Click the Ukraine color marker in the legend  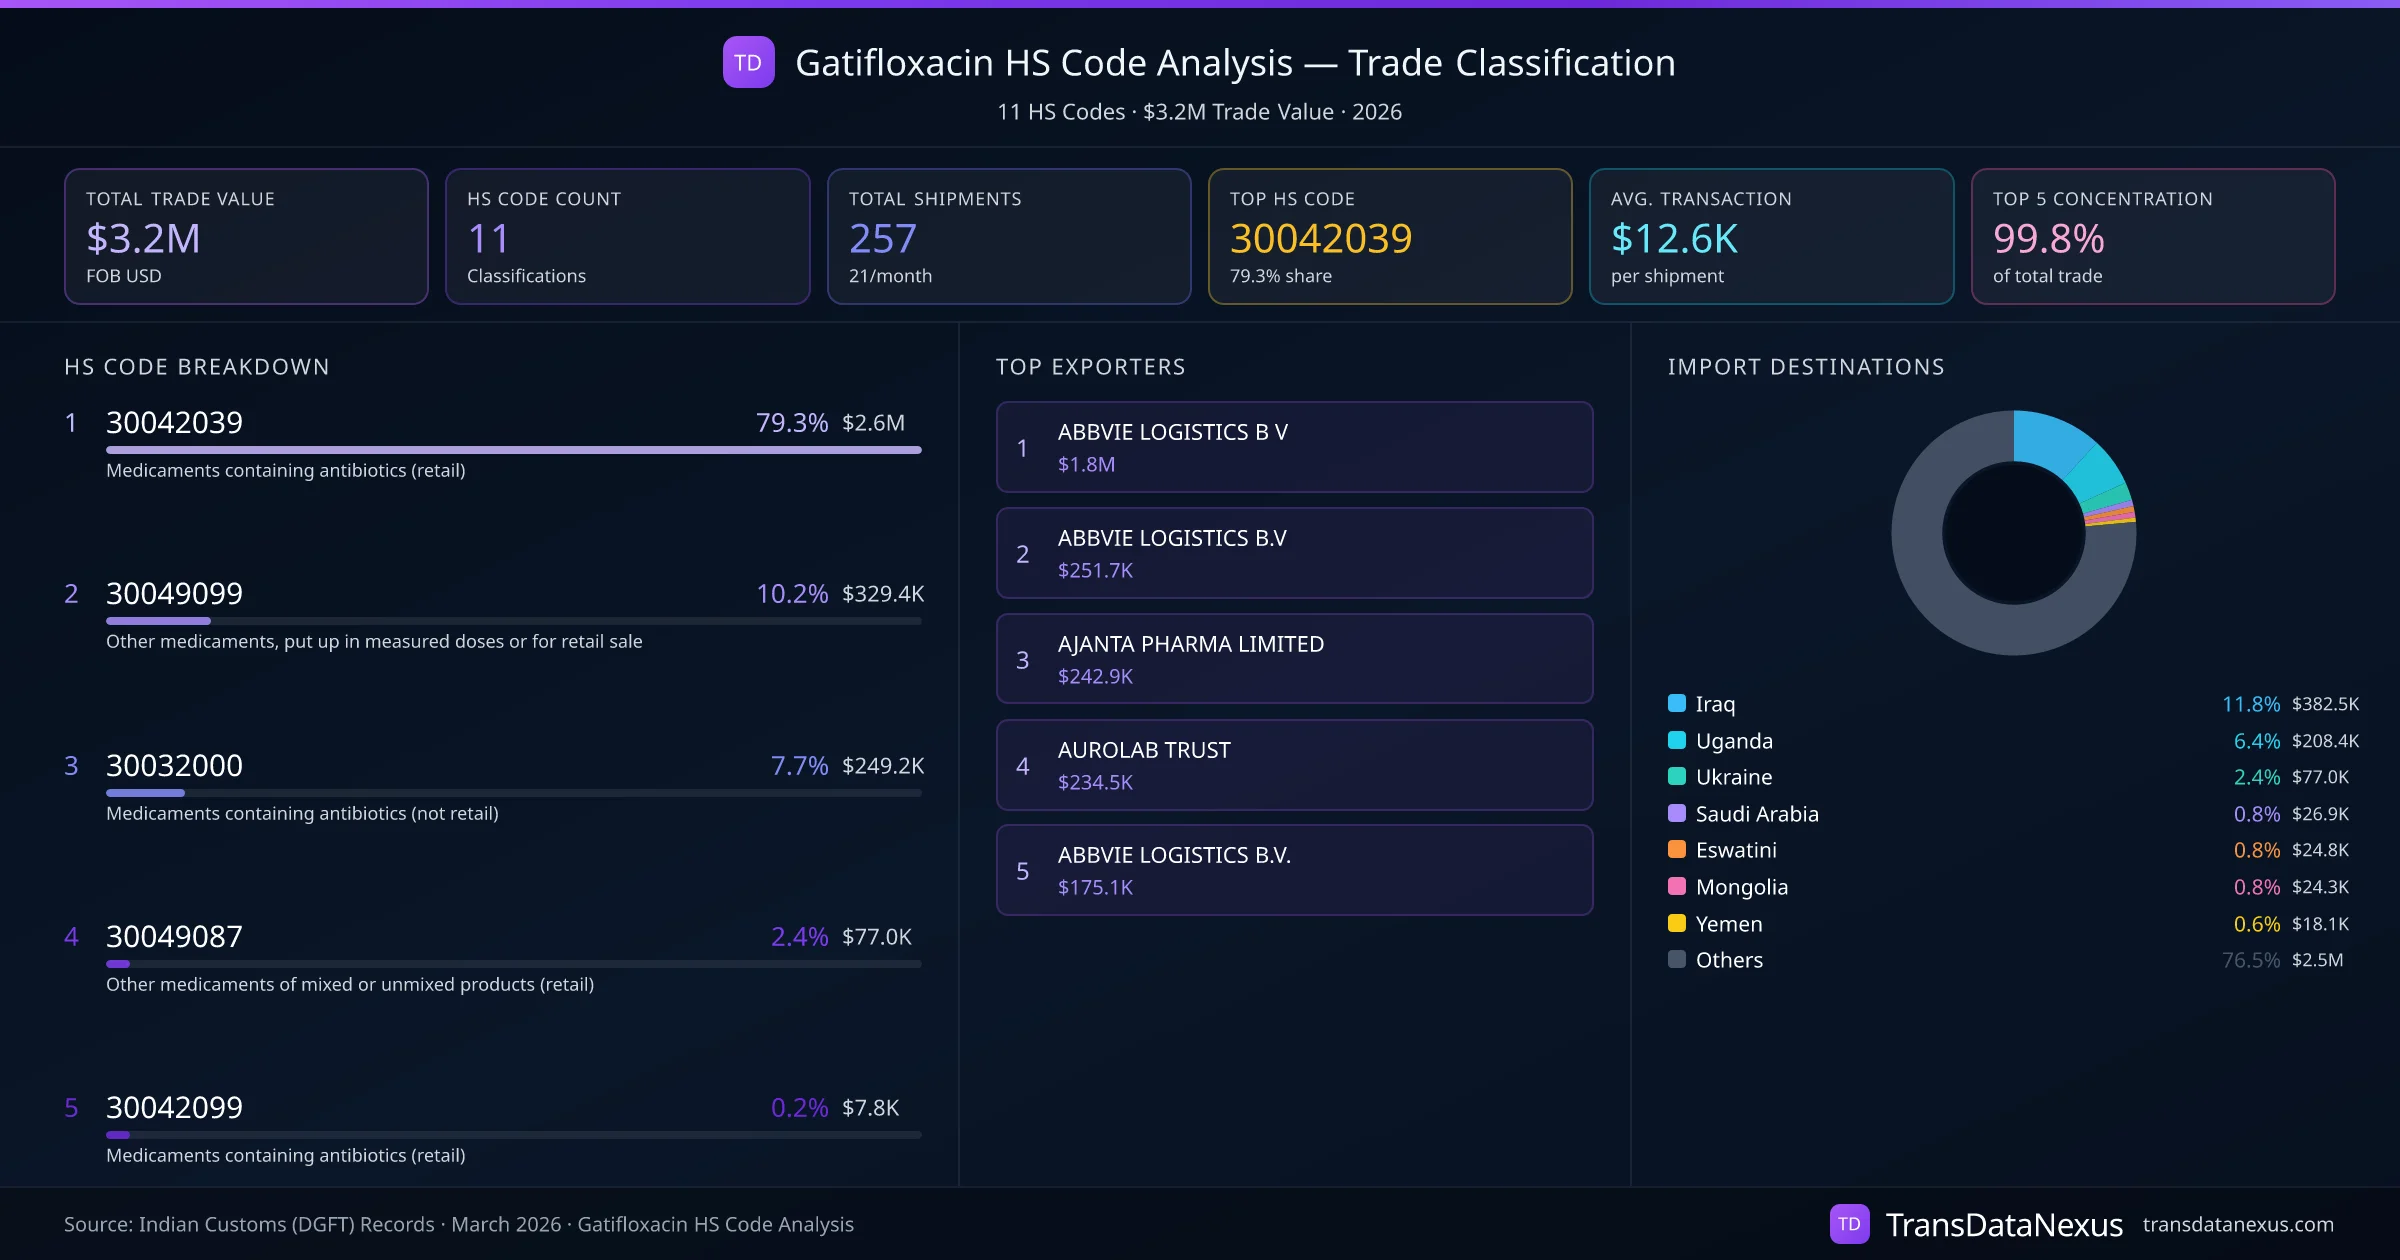(1676, 776)
